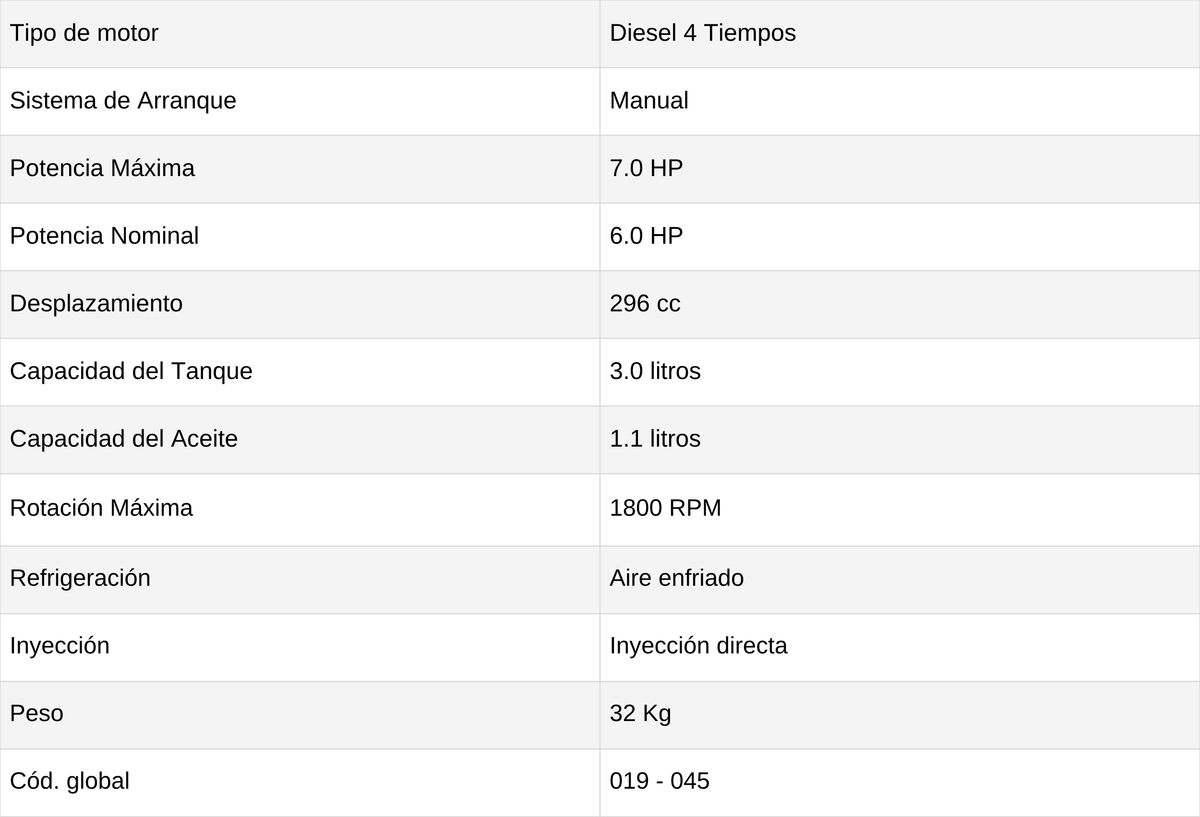Click the 'Aire enfriado' cooling value

[x=677, y=578]
